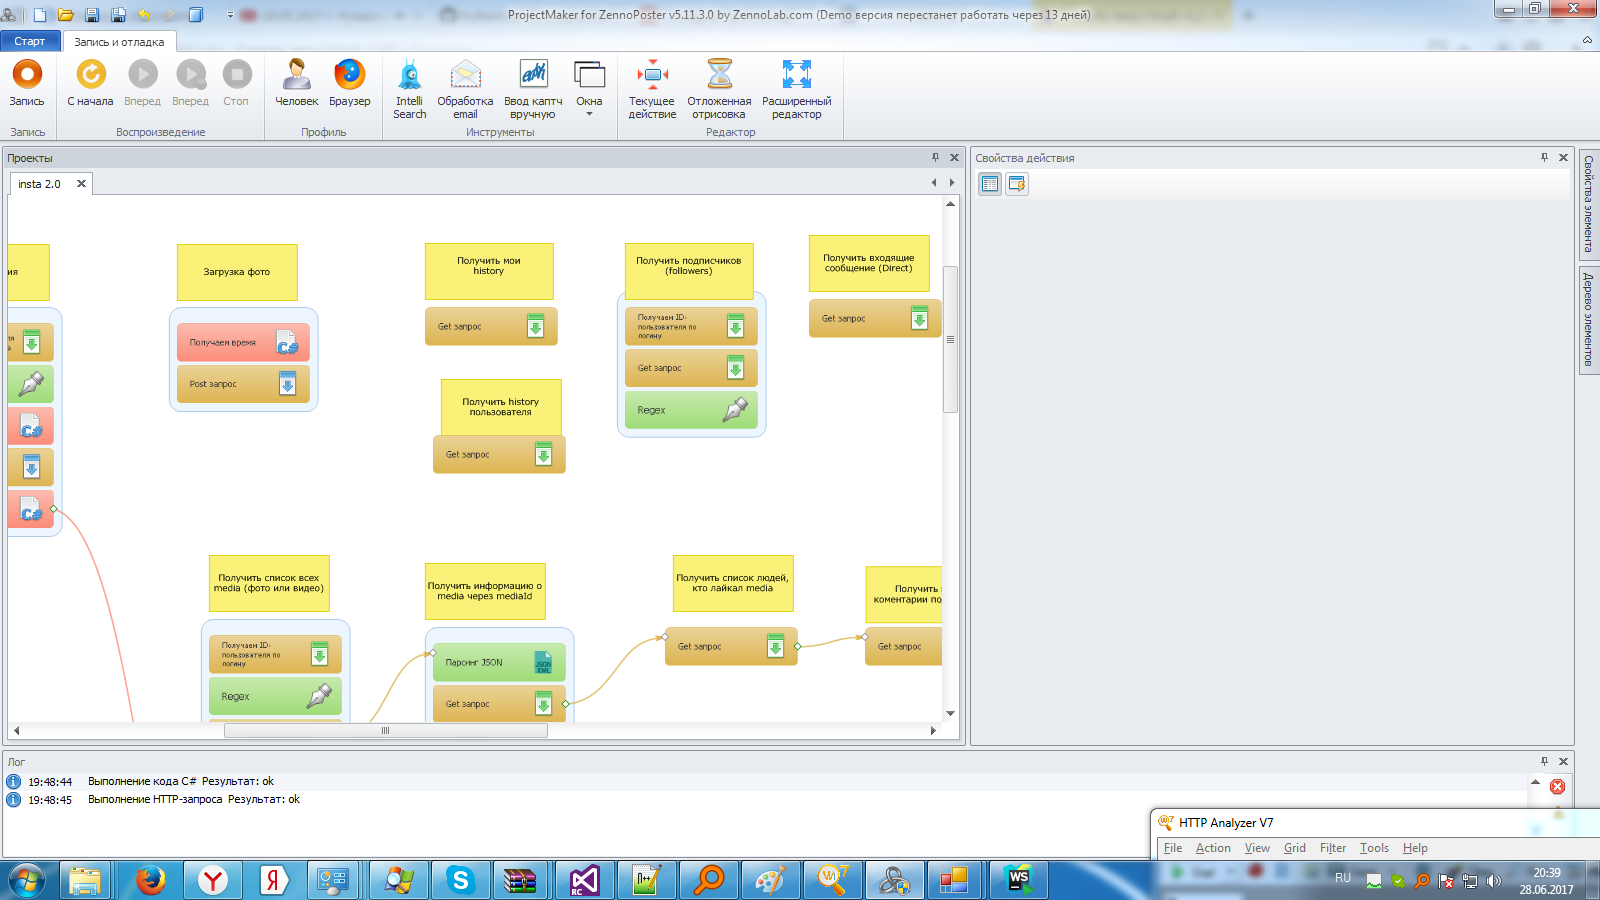Show the action properties table view icon
This screenshot has height=900, width=1600.
pyautogui.click(x=990, y=184)
